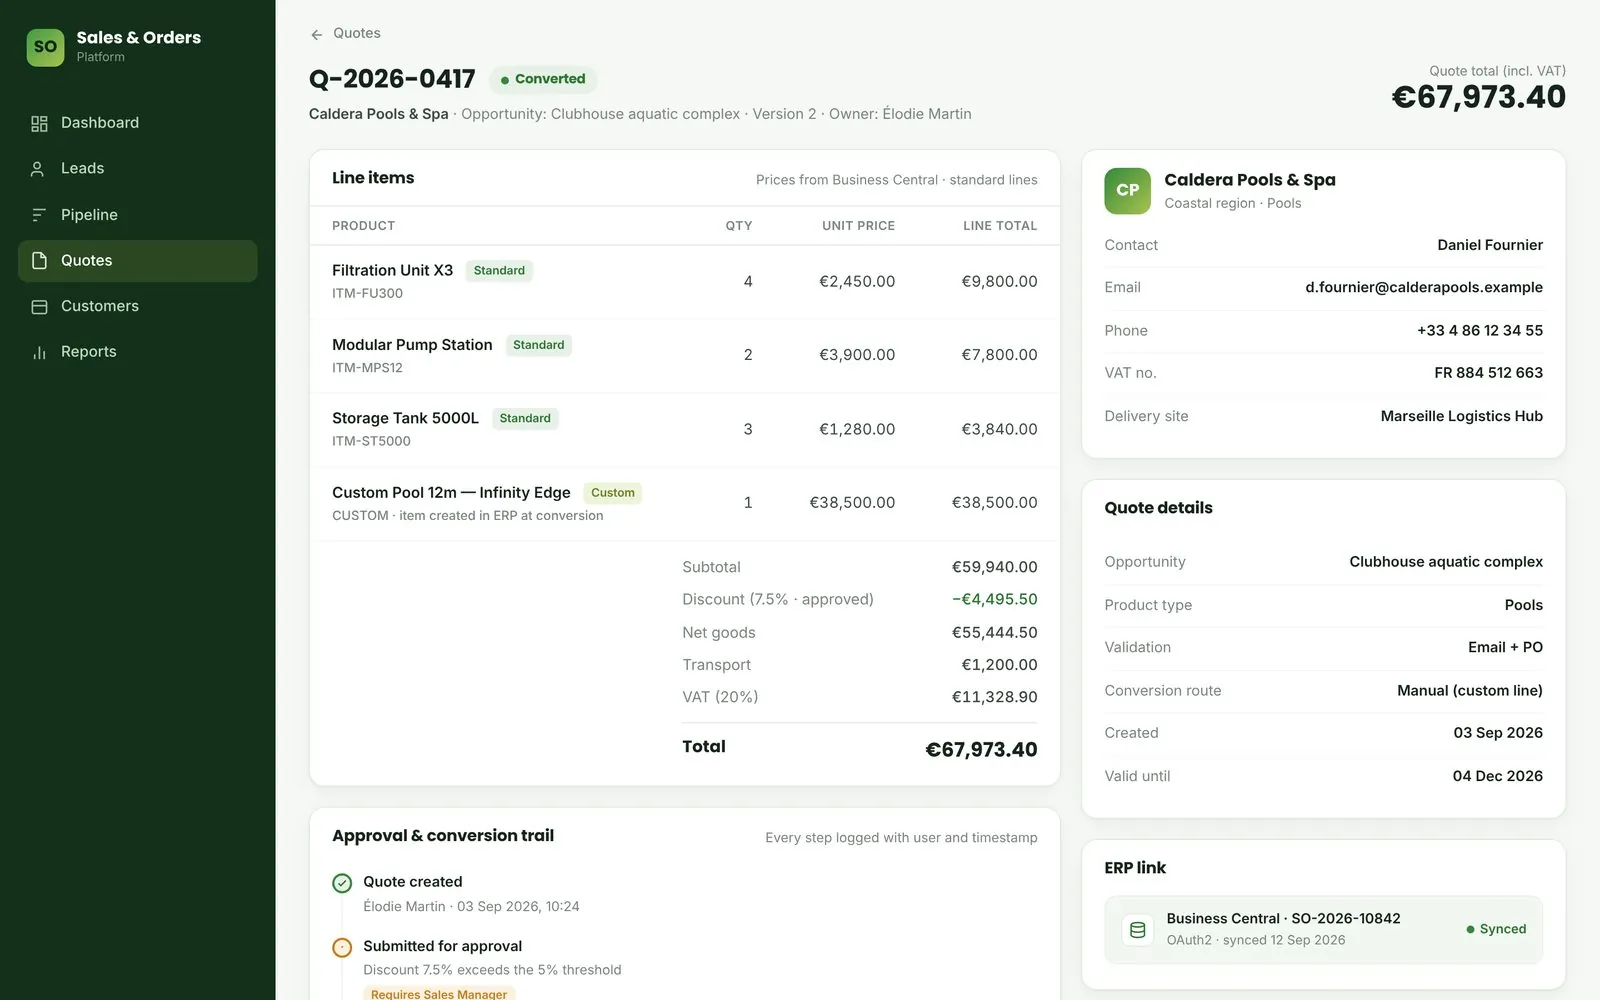The height and width of the screenshot is (1000, 1600).
Task: Click the Leads person icon
Action: (x=39, y=169)
